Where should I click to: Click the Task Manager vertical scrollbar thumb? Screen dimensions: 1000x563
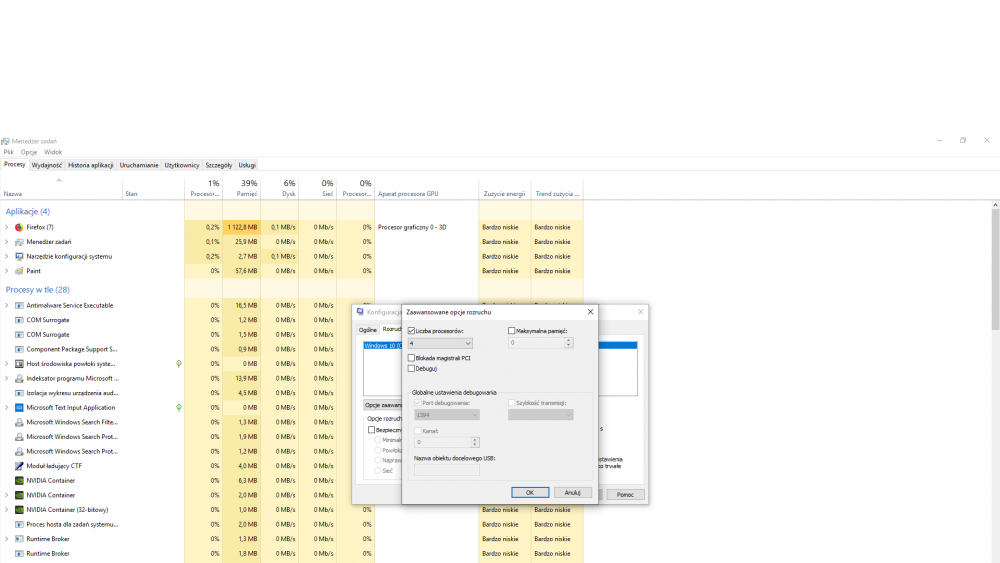(x=995, y=269)
